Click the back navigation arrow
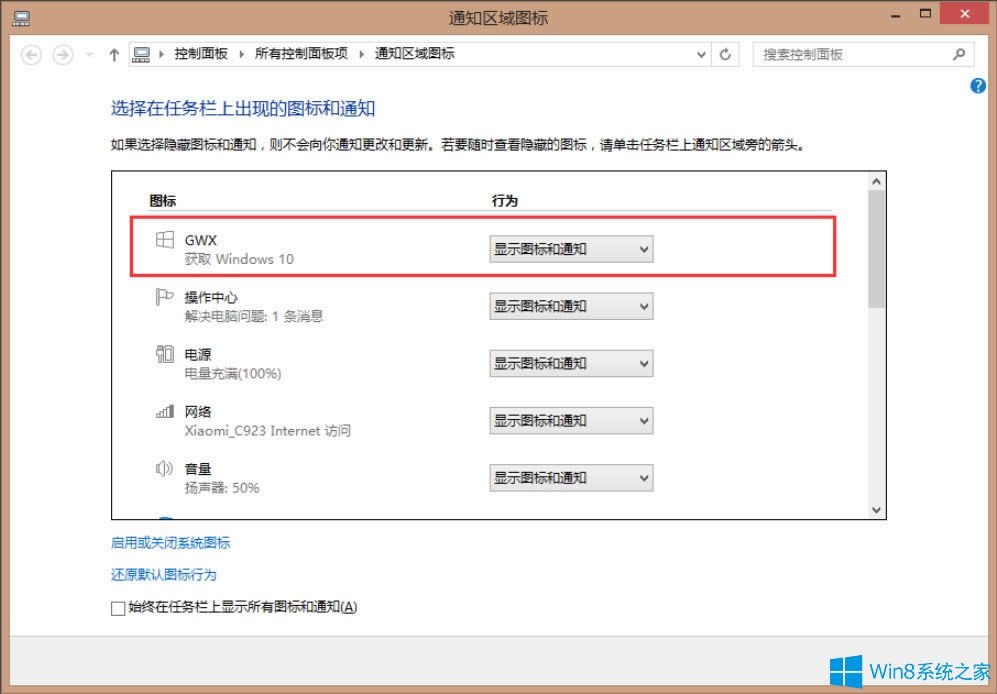 tap(29, 54)
